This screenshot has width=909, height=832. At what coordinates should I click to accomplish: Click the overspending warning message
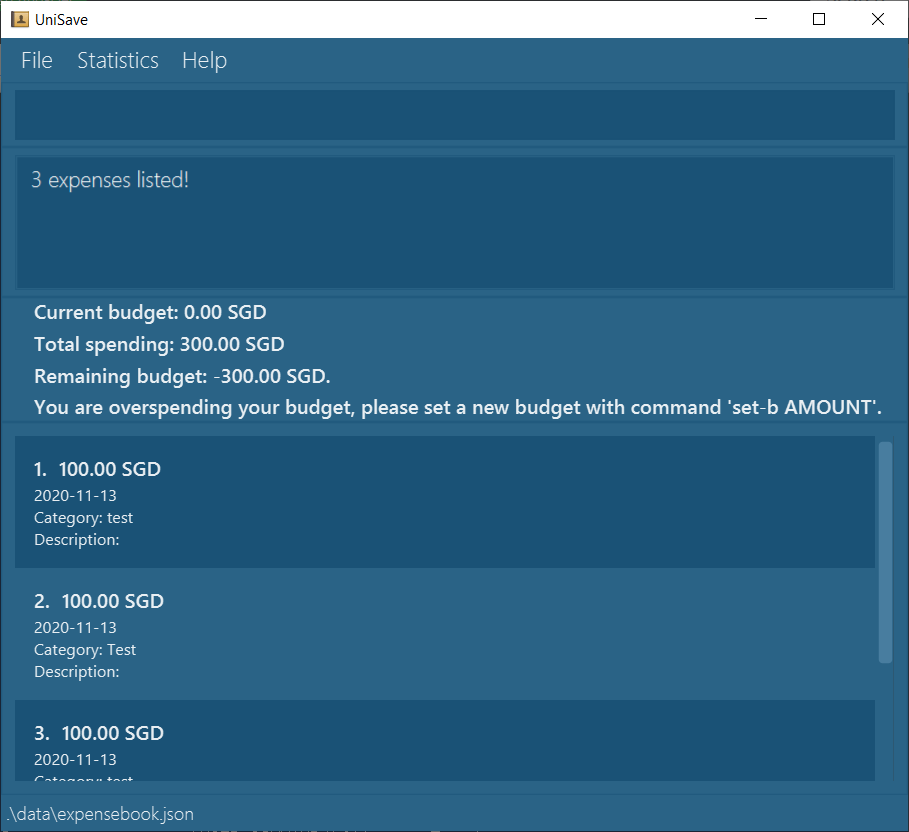(457, 408)
